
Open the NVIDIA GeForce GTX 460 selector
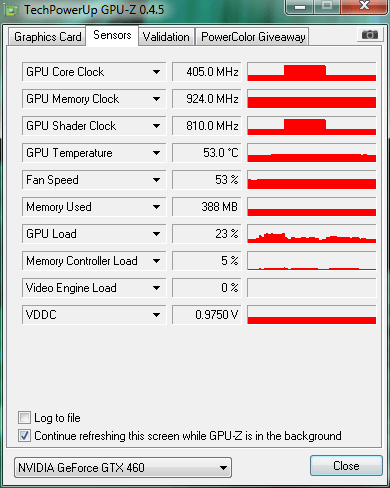pyautogui.click(x=123, y=467)
